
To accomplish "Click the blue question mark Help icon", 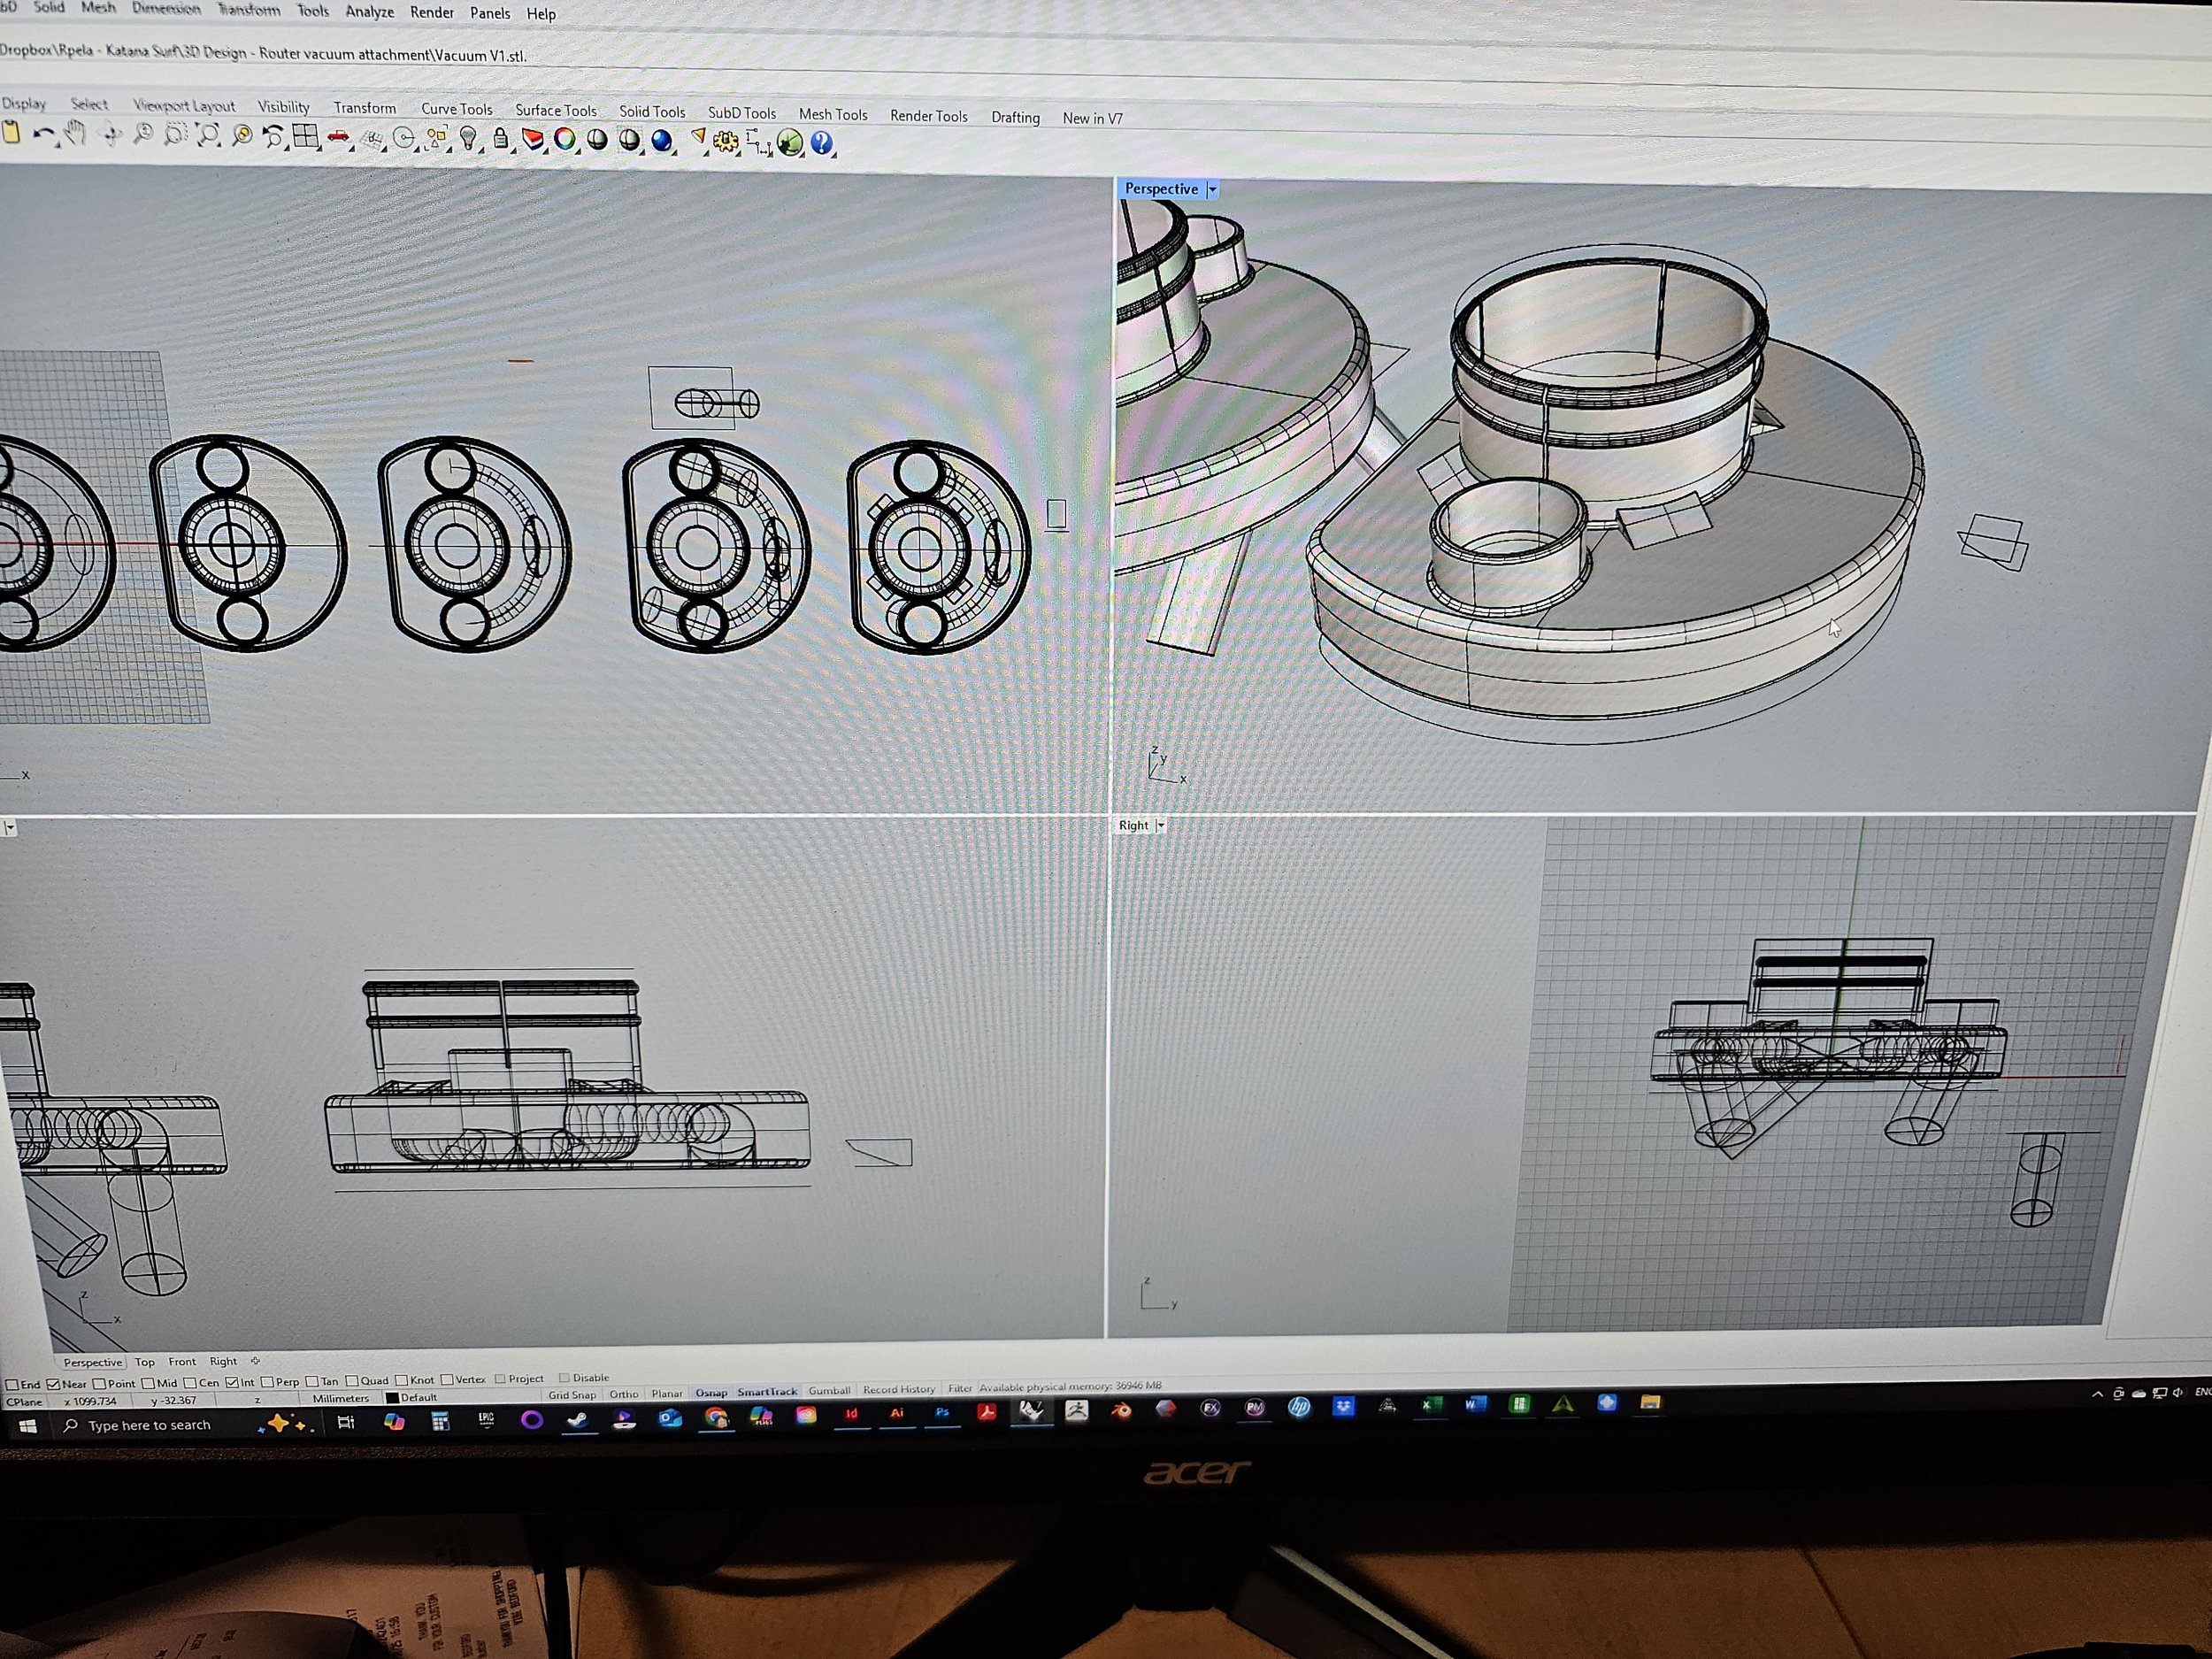I will (x=822, y=144).
